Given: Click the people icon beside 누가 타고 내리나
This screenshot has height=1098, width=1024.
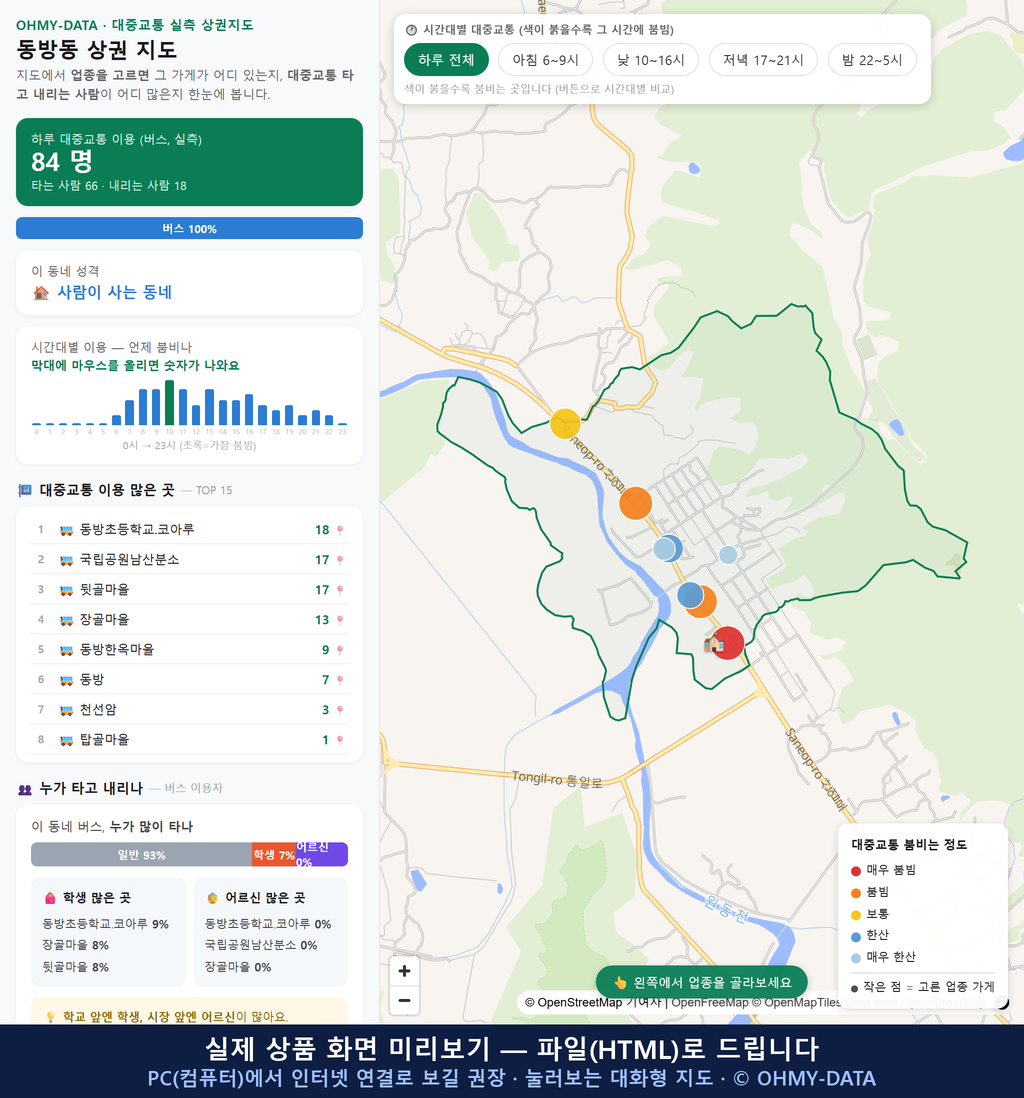Looking at the screenshot, I should [25, 789].
